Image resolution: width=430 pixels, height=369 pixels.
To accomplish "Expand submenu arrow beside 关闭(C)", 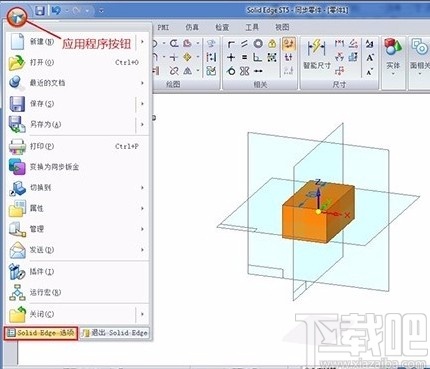I will [x=142, y=314].
